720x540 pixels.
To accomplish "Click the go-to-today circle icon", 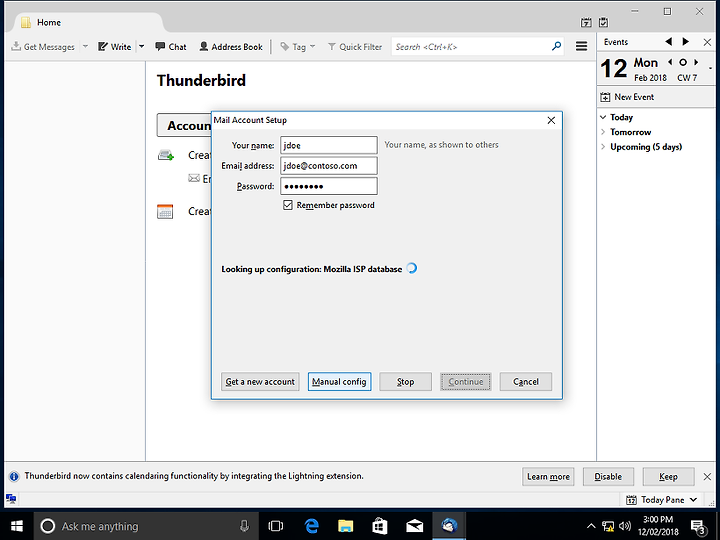I will click(683, 62).
